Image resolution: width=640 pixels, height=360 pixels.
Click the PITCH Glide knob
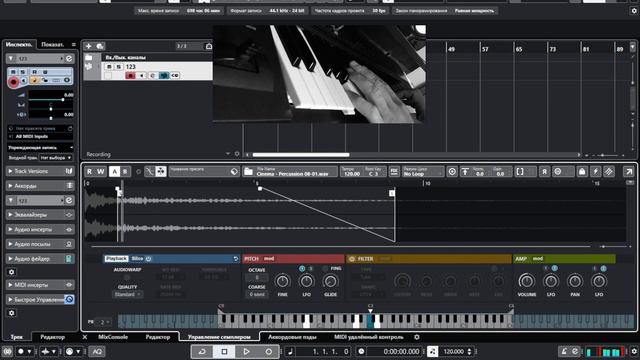click(x=330, y=281)
